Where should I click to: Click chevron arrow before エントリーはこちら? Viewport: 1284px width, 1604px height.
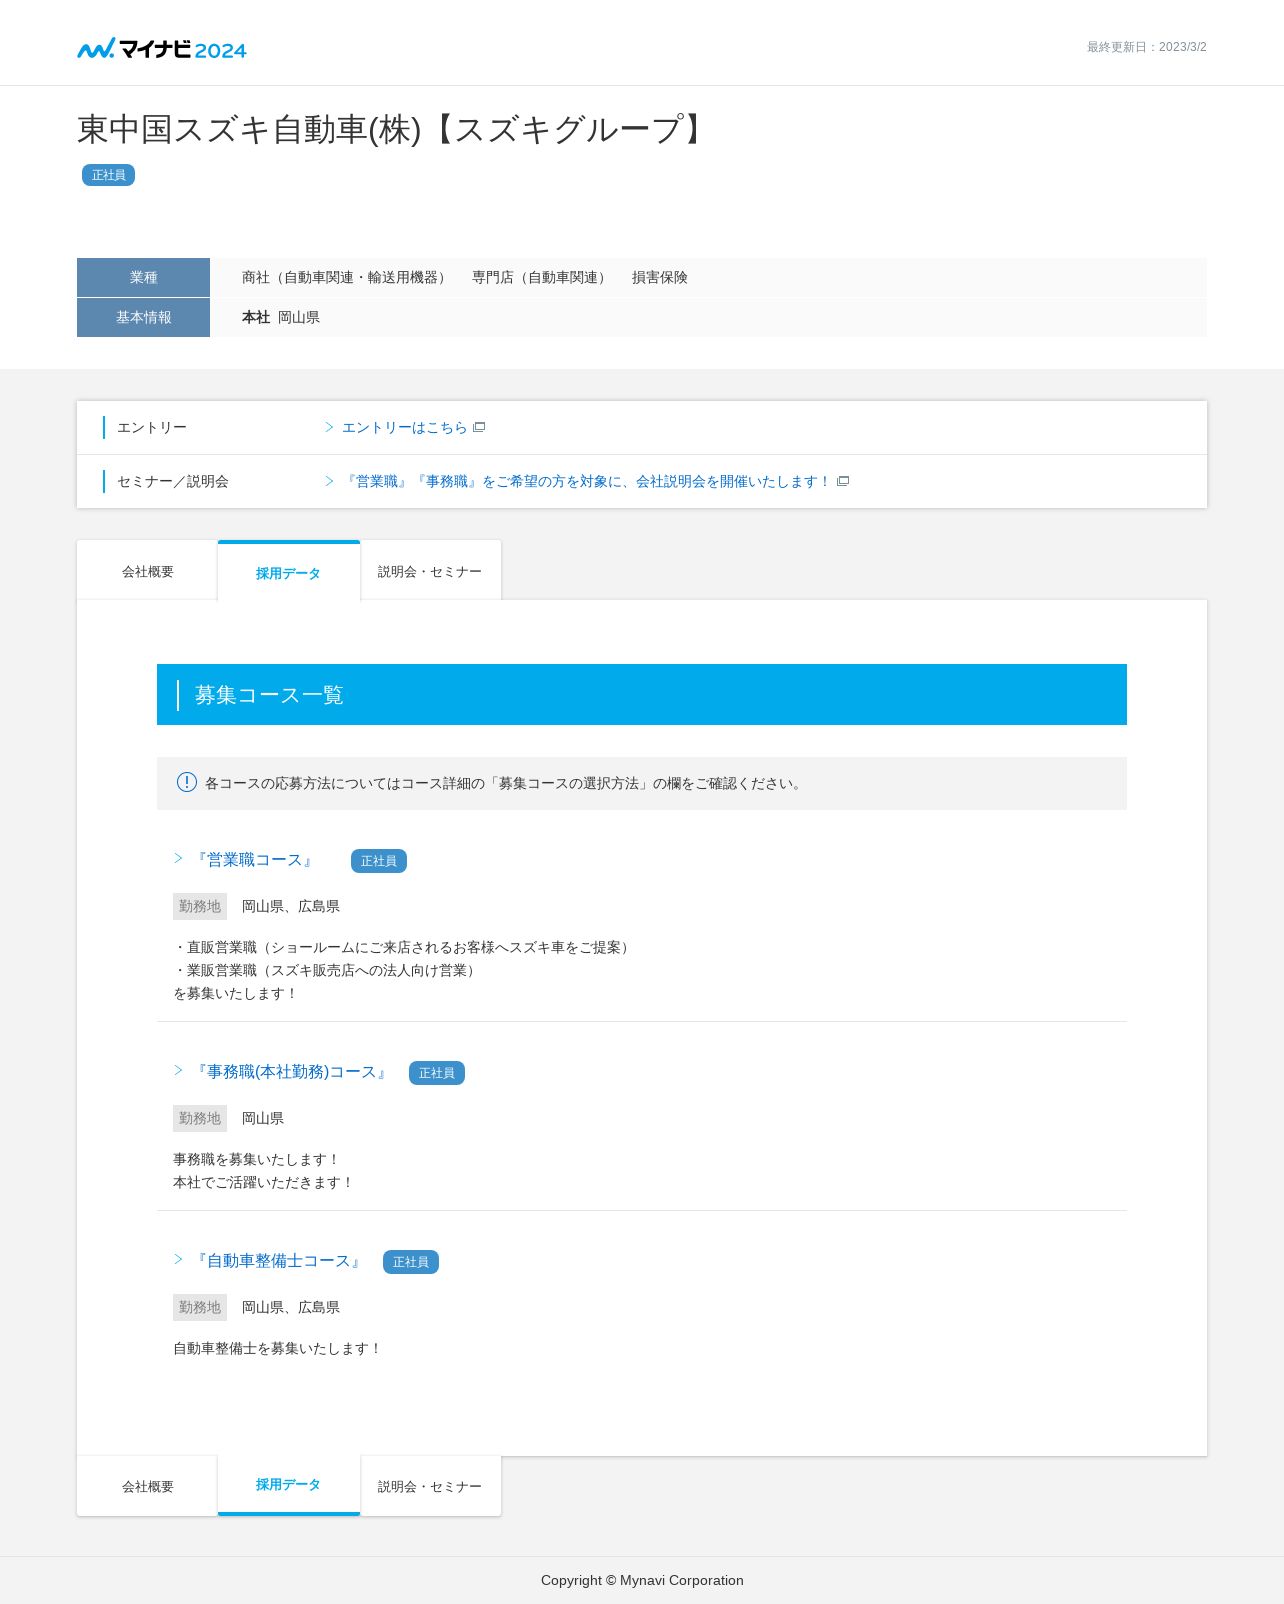[x=329, y=427]
